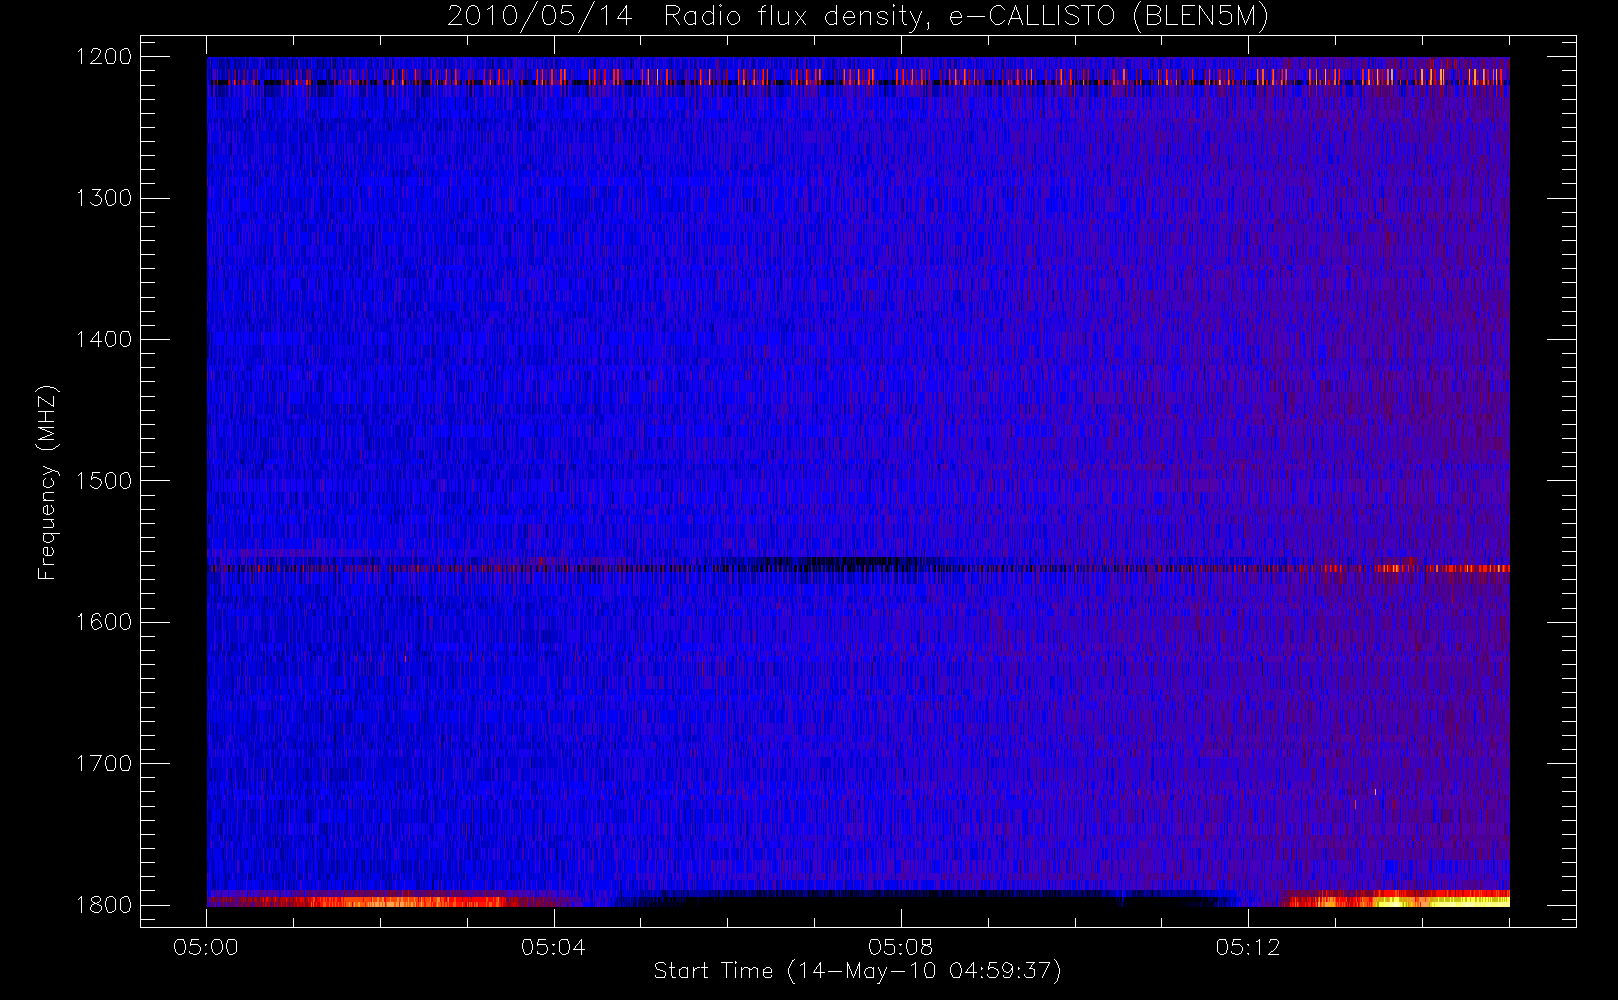The image size is (1618, 1000).
Task: Select the 1700 frequency tick label
Action: tap(104, 764)
